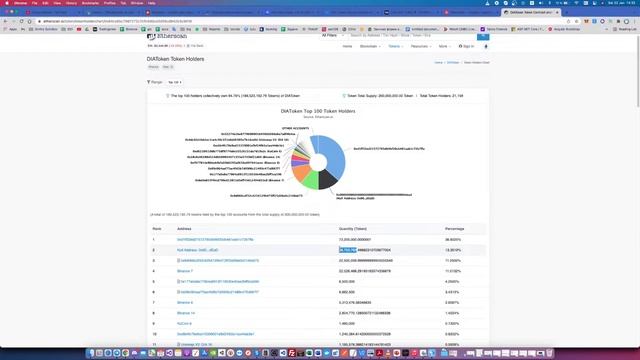Open Finder in the Dock
Image resolution: width=640 pixels, height=360 pixels.
[x=90, y=353]
